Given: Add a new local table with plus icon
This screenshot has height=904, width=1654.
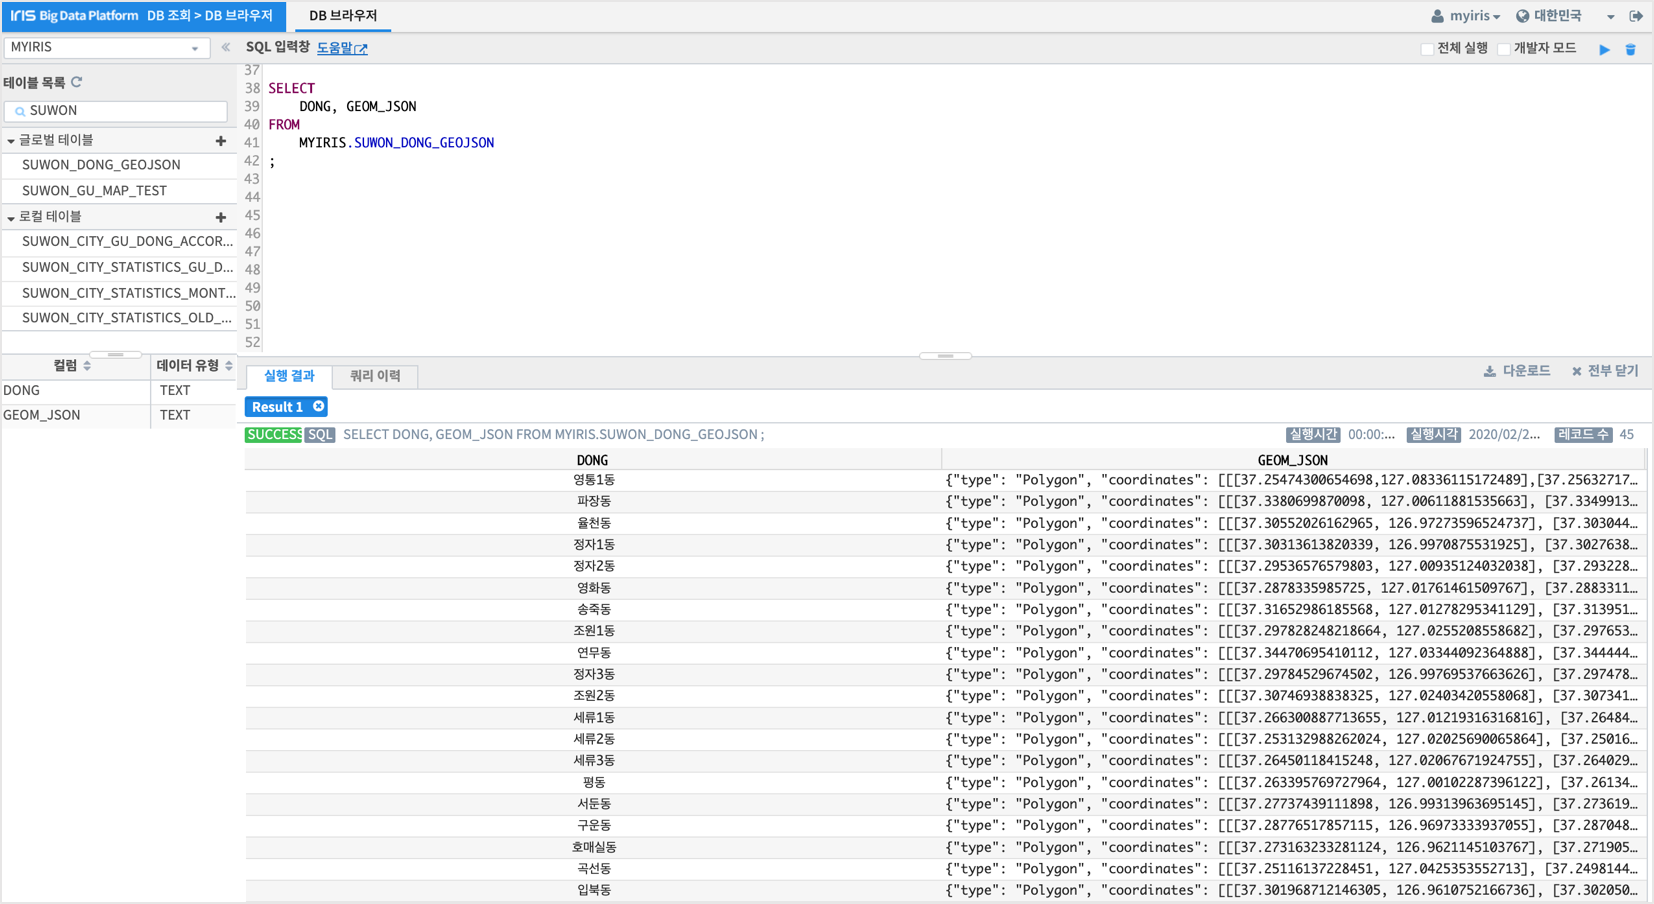Looking at the screenshot, I should 221,217.
